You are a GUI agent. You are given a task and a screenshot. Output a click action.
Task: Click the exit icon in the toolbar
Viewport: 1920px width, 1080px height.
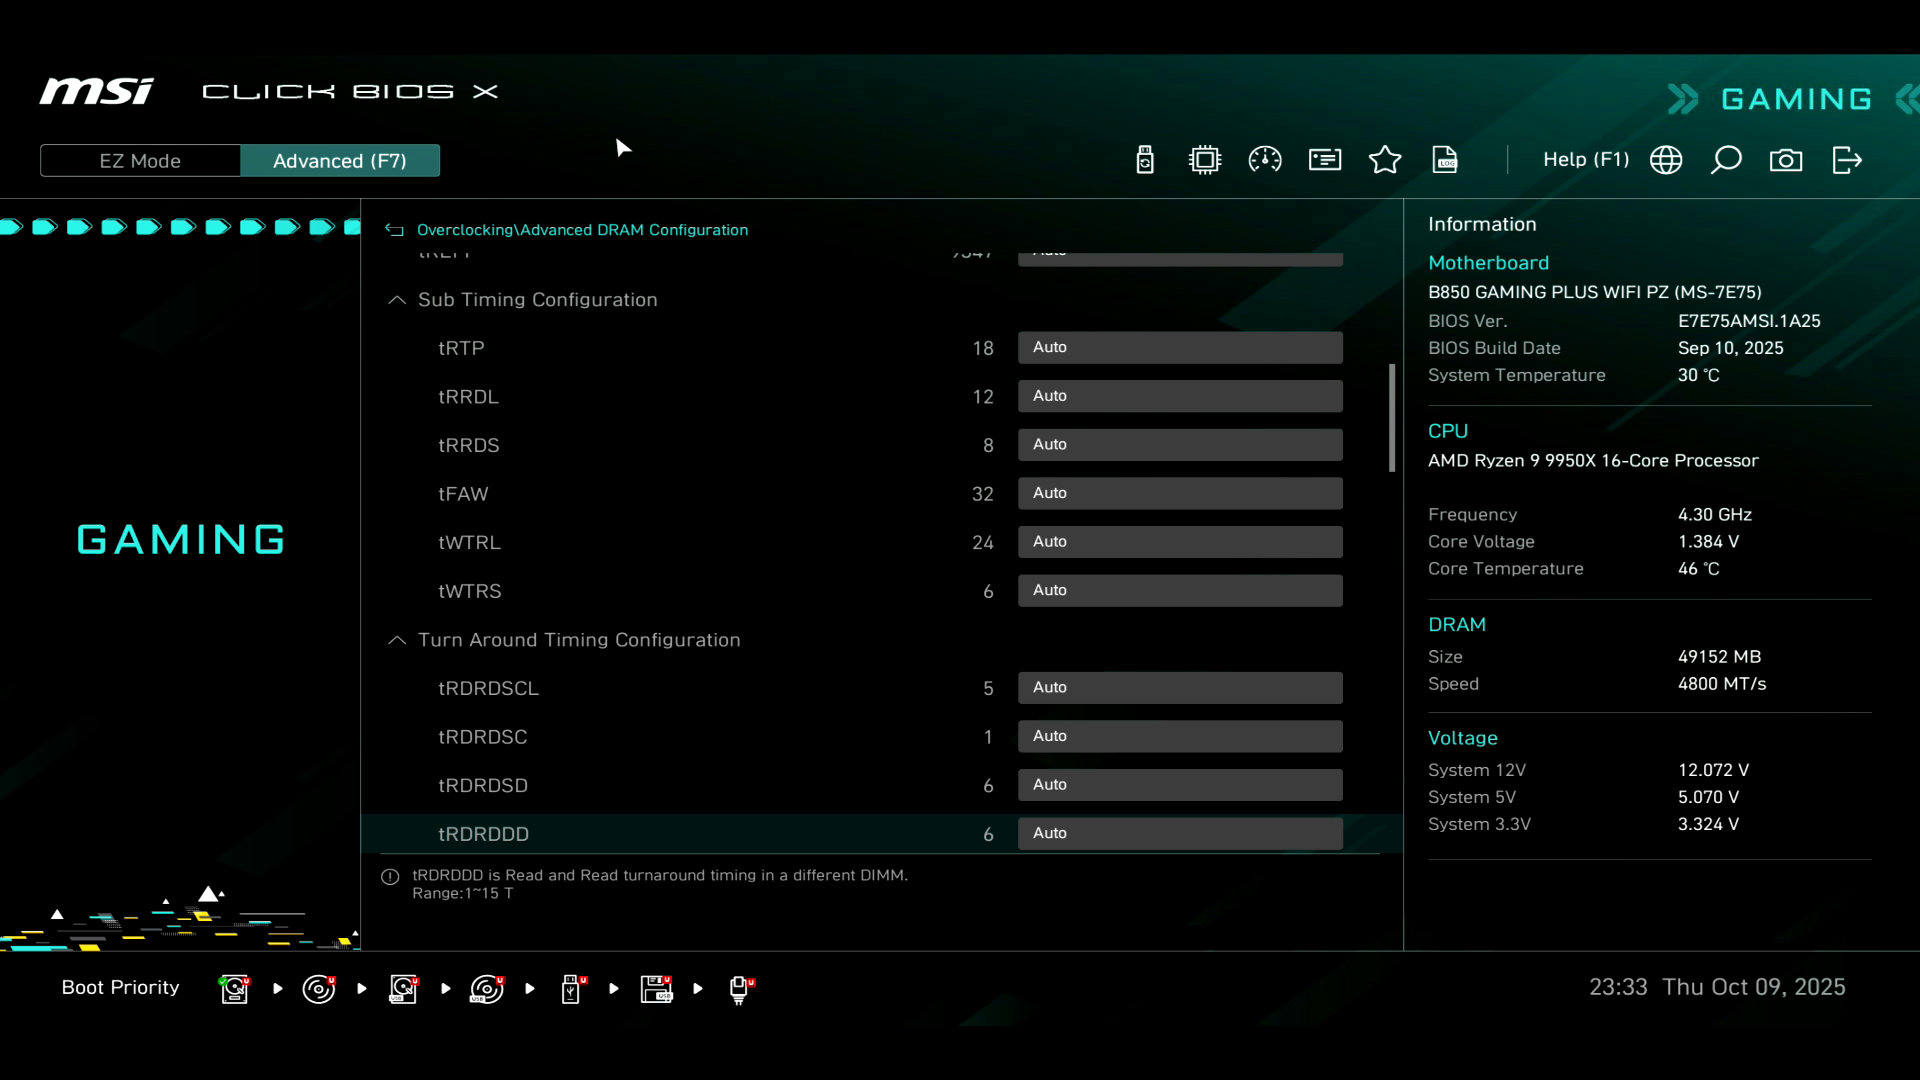click(x=1847, y=160)
